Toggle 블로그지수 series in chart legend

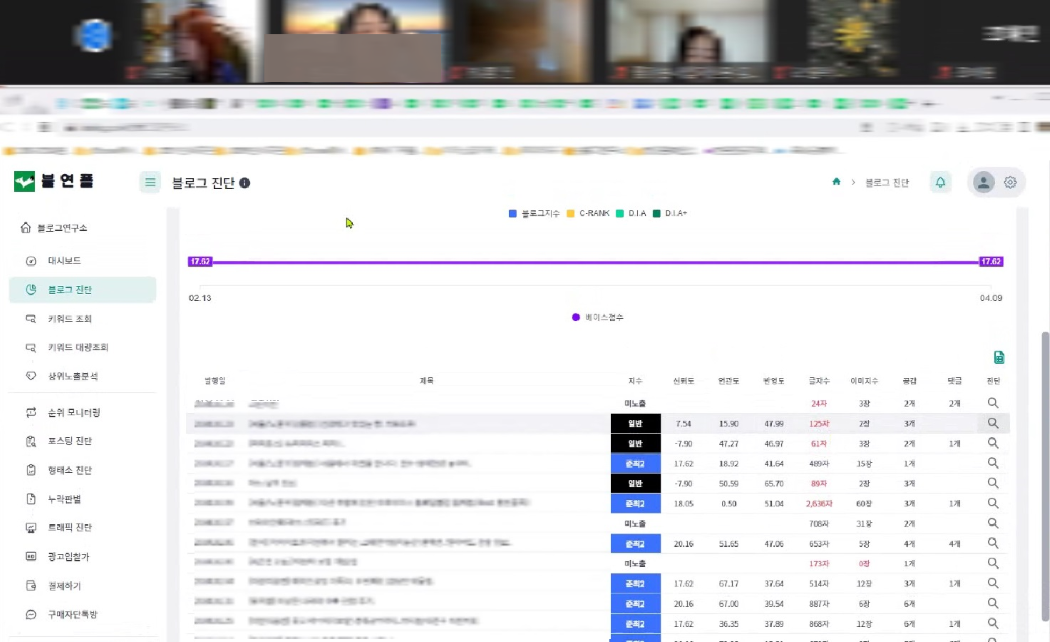tap(537, 214)
